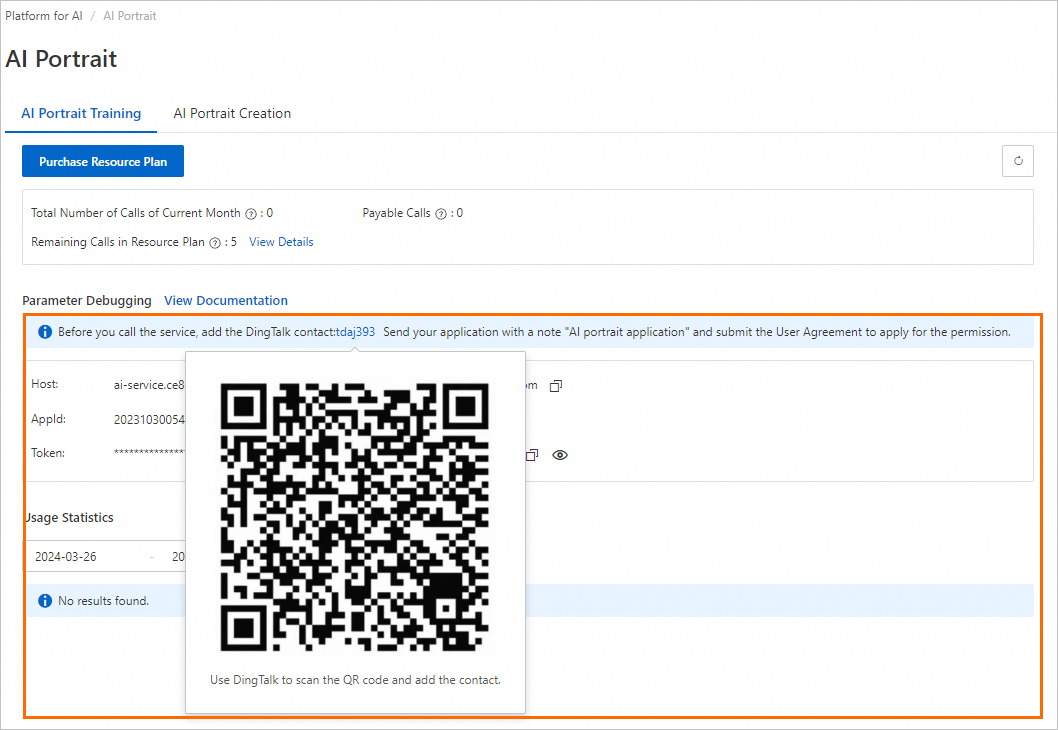Screen dimensions: 1058x730
Task: Click the masked Token value
Action: point(148,453)
